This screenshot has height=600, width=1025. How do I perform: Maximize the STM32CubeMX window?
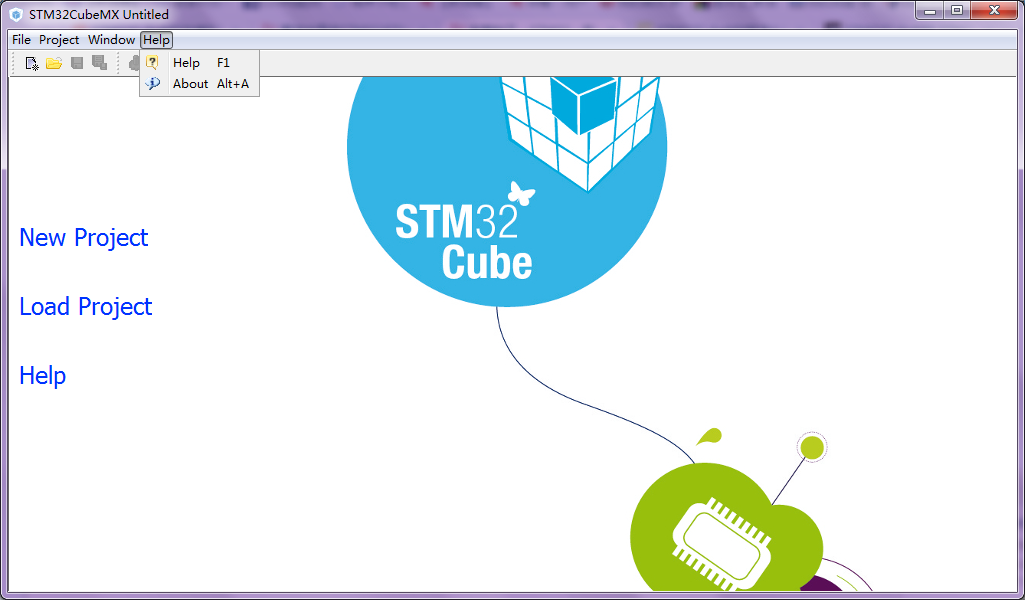click(x=957, y=10)
